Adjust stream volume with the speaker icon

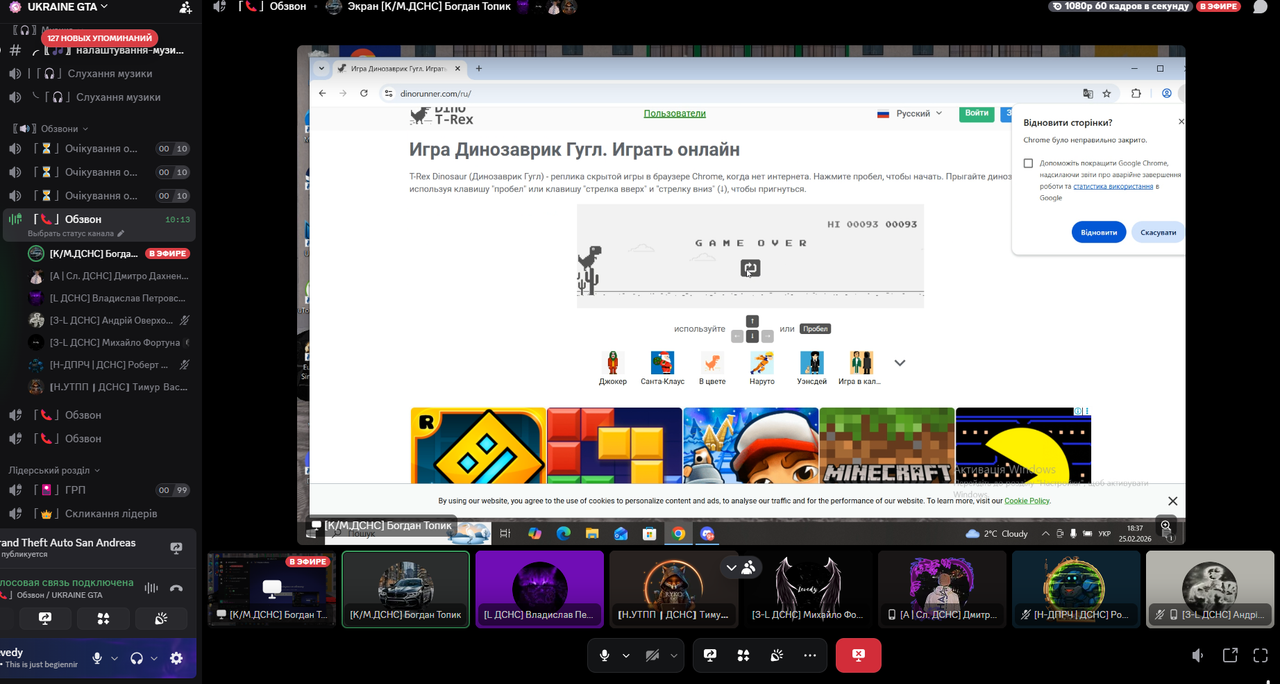click(x=1197, y=655)
